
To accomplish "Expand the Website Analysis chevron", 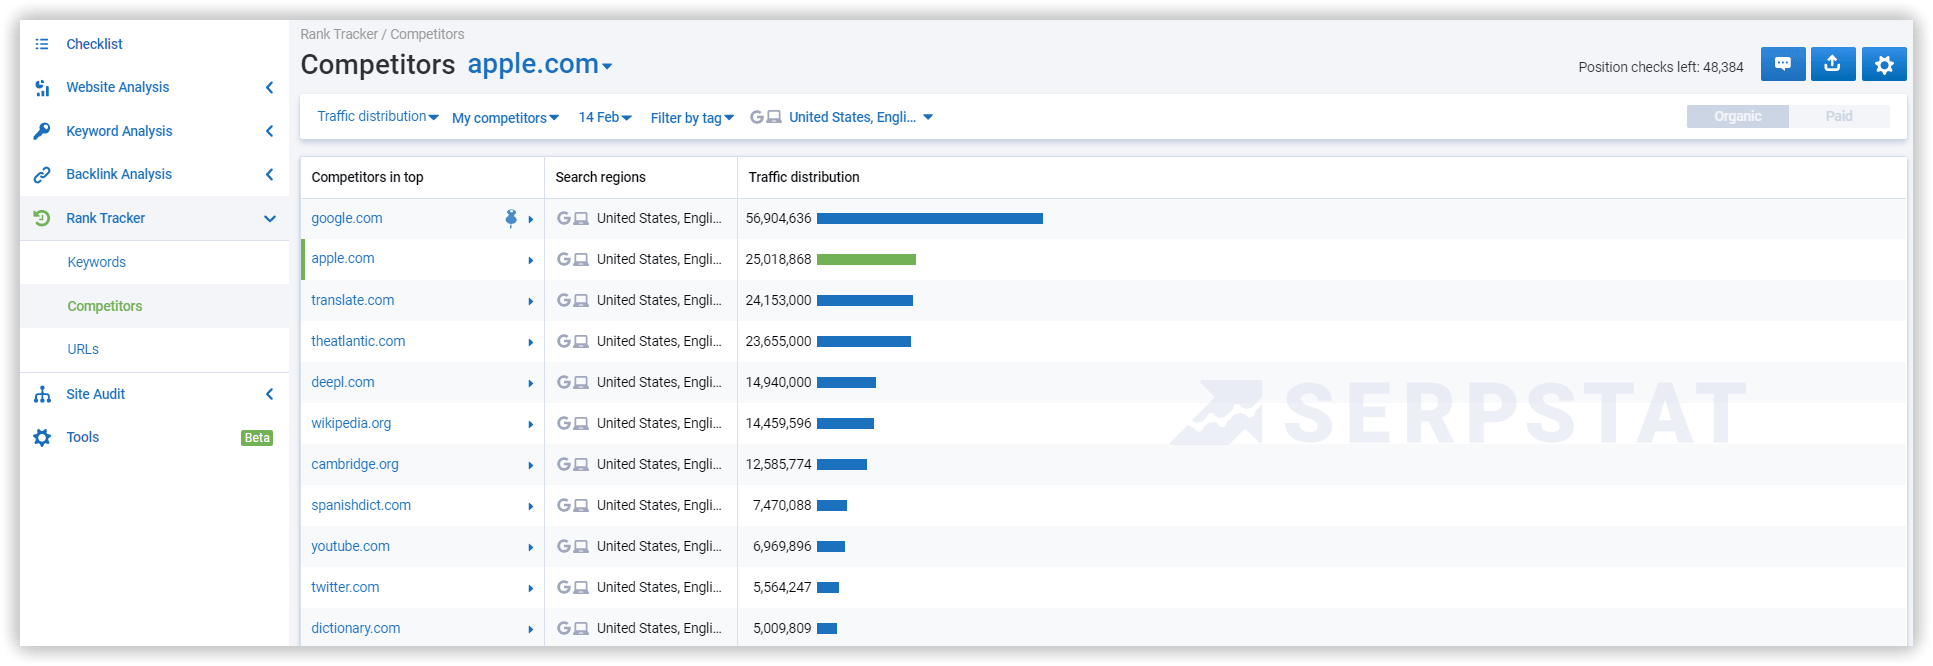I will 270,88.
